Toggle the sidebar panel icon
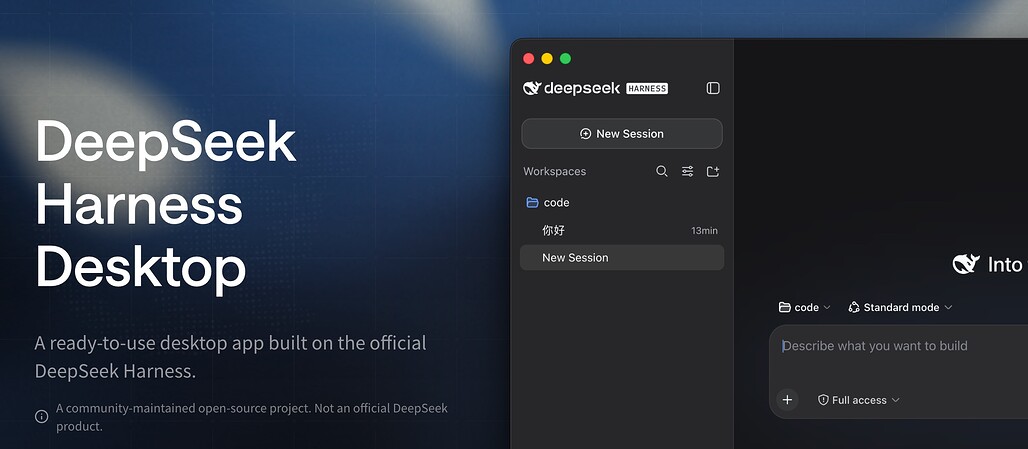1028x449 pixels. click(713, 88)
